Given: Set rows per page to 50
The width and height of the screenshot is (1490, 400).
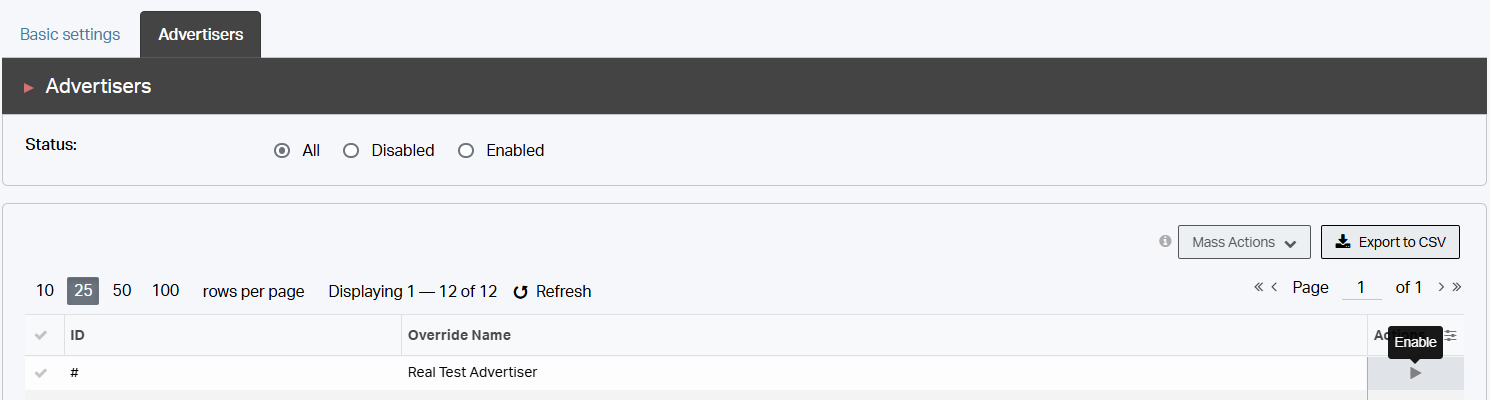Looking at the screenshot, I should (122, 291).
